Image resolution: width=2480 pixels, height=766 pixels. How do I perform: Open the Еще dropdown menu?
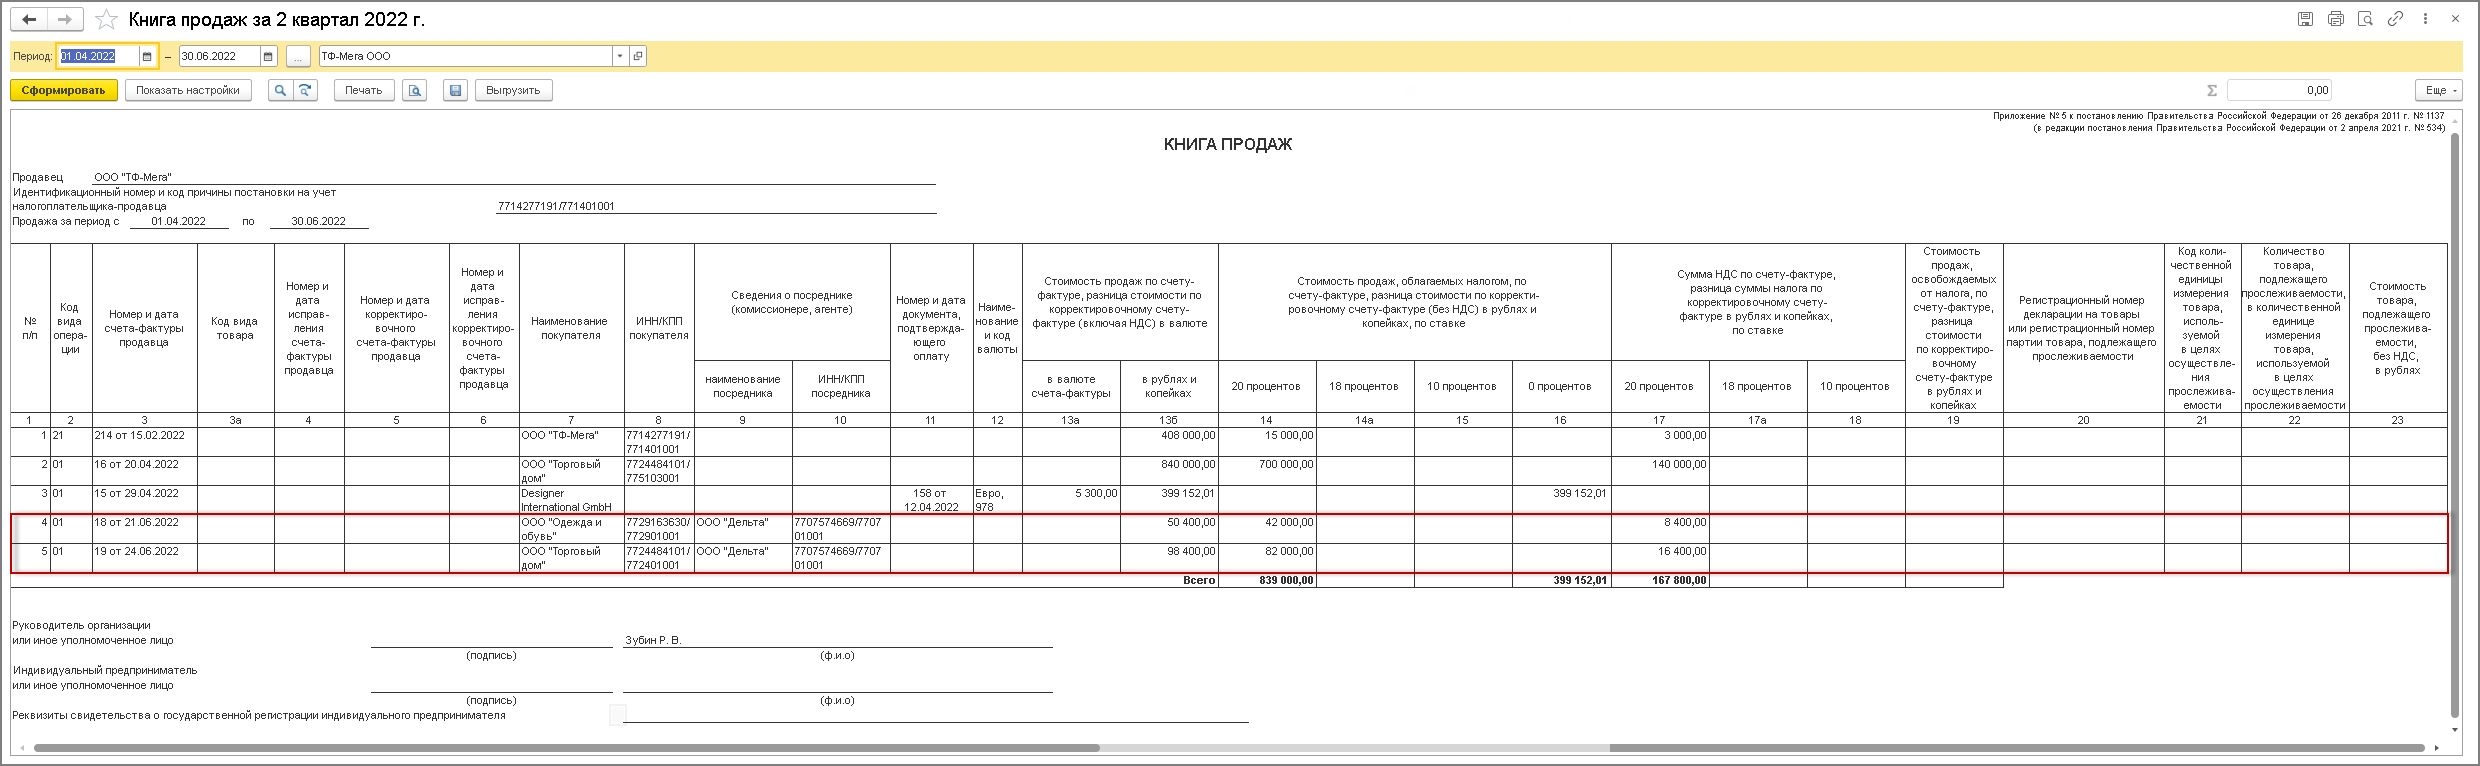(x=2441, y=90)
